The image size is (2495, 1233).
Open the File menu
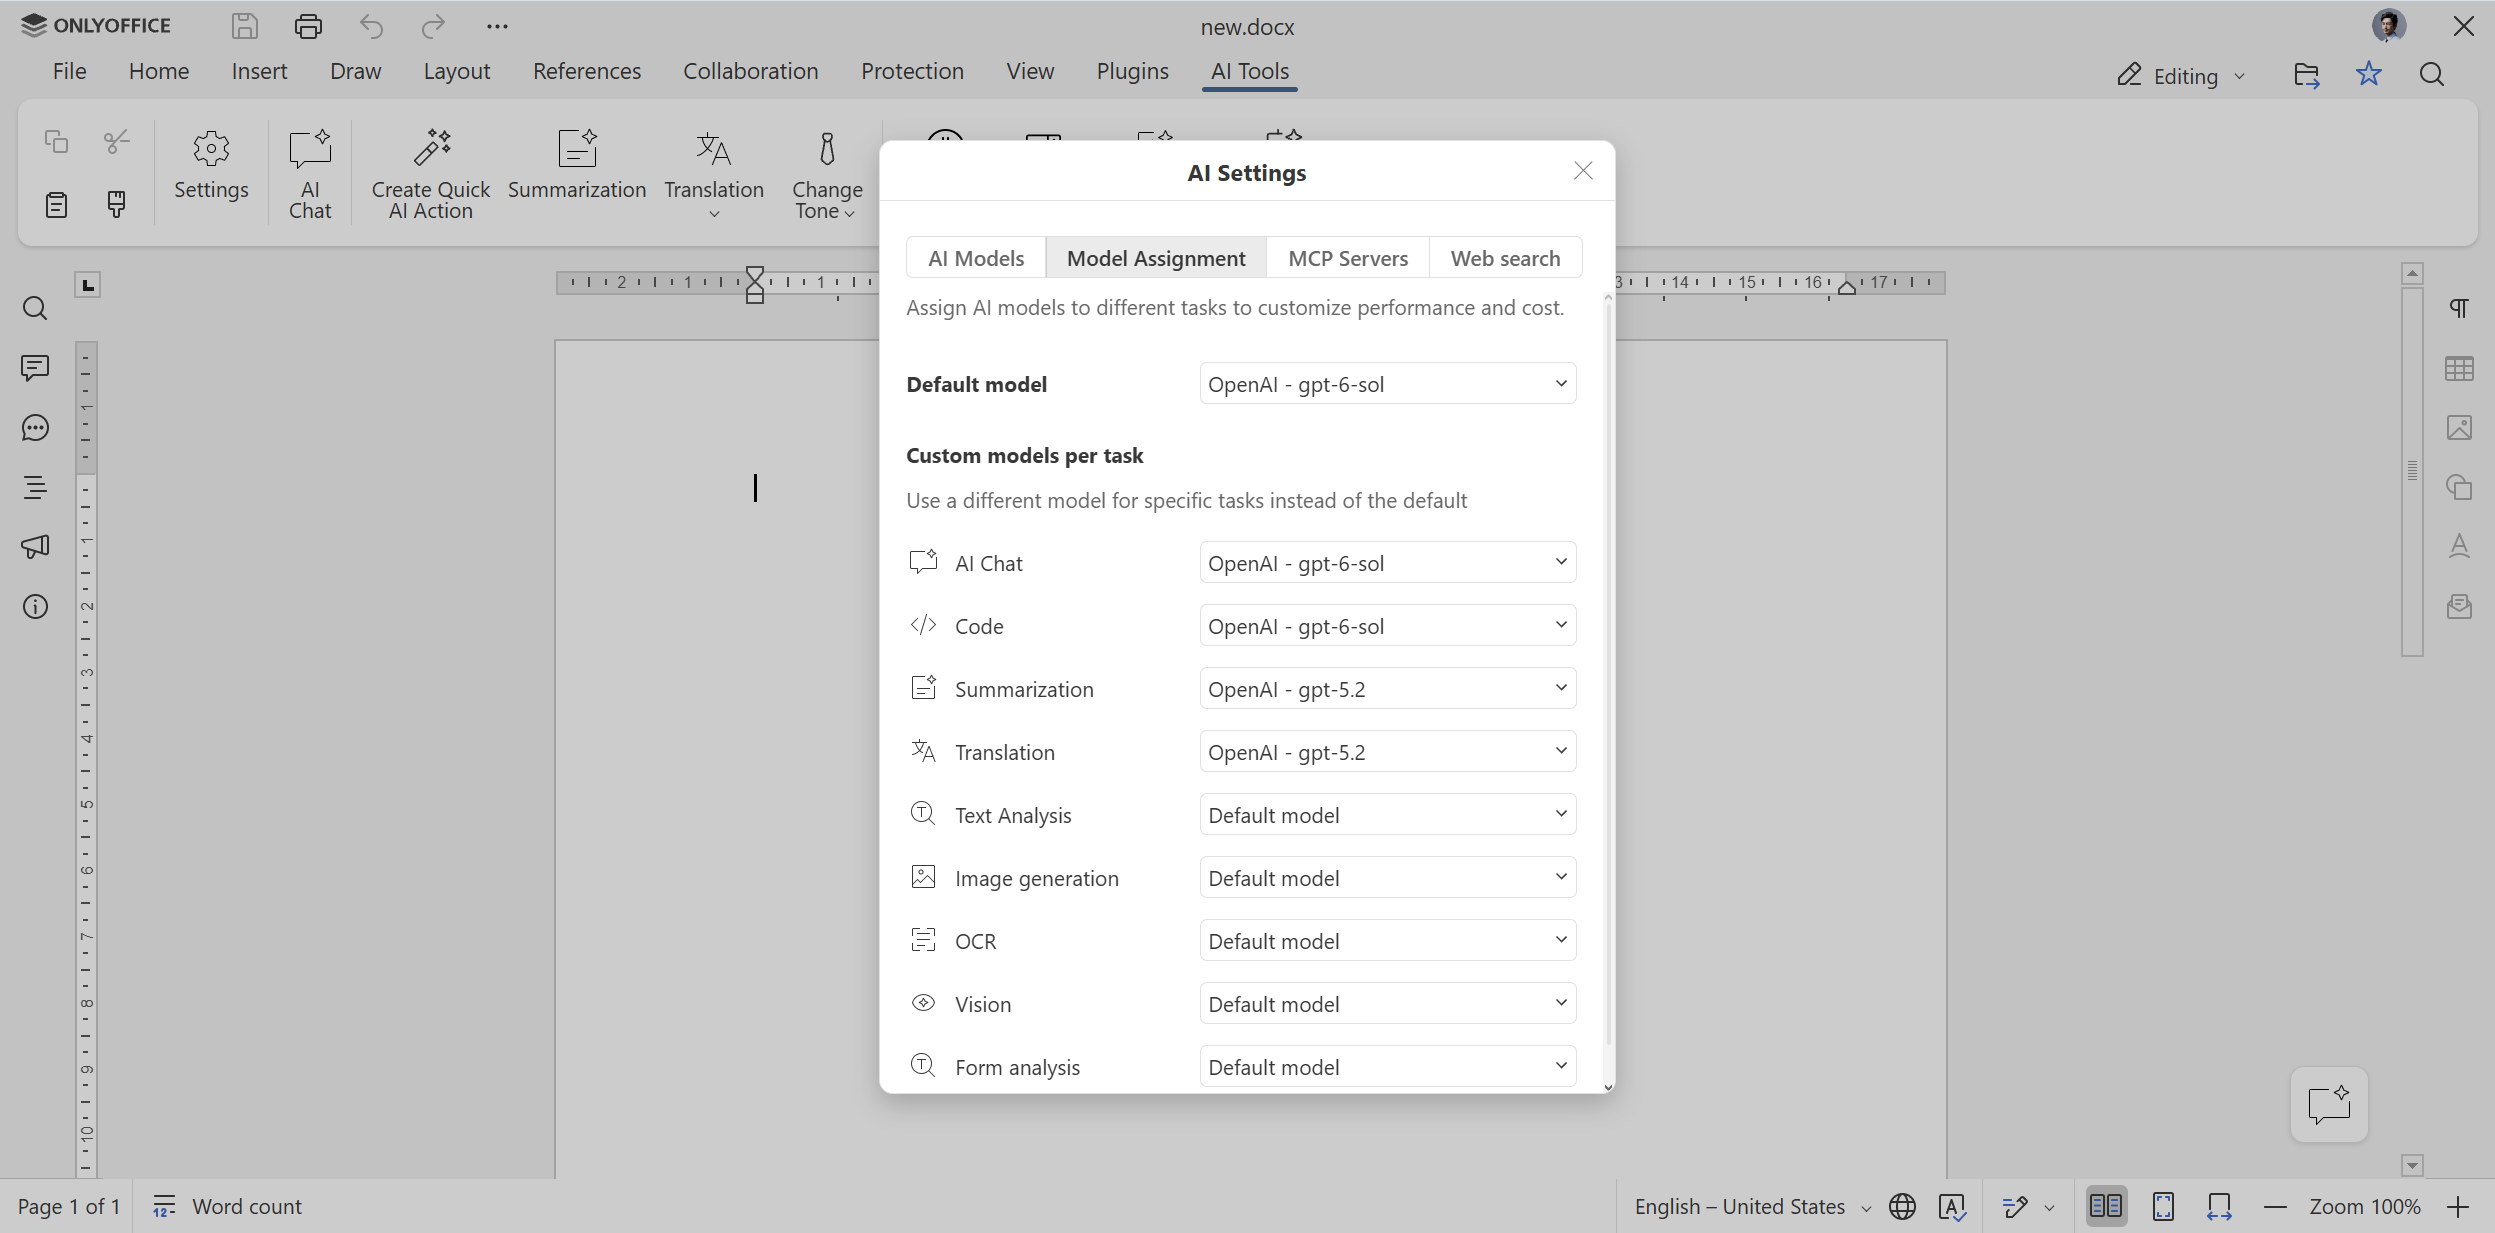(x=69, y=71)
